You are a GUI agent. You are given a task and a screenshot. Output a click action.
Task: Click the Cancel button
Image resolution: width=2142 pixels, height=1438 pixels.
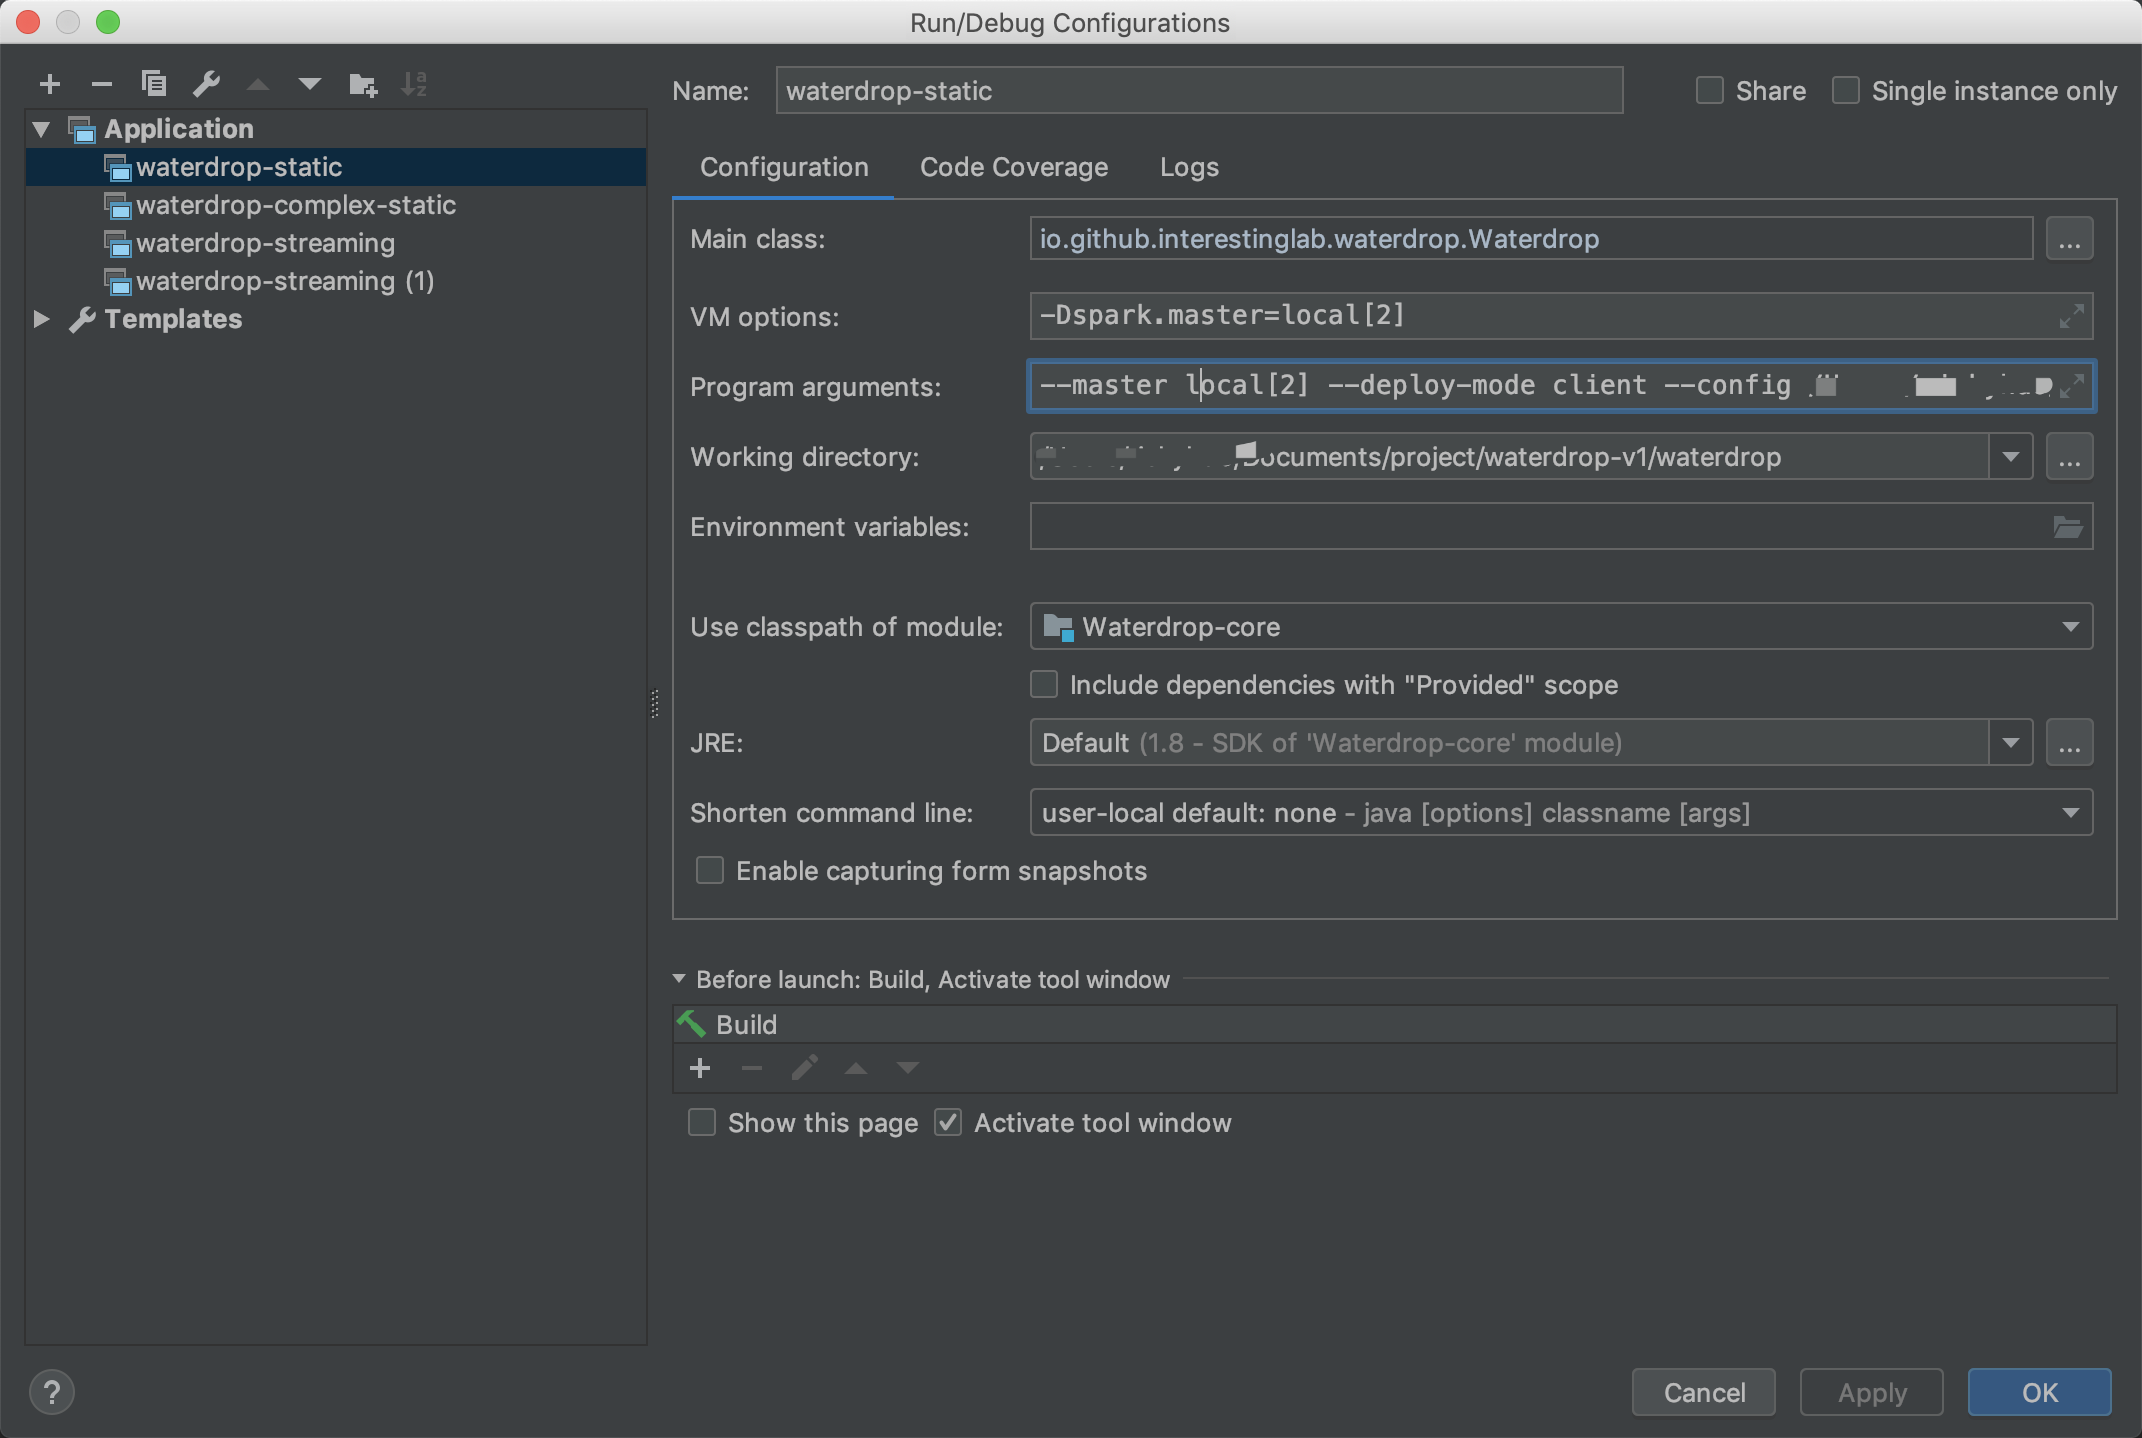1704,1392
